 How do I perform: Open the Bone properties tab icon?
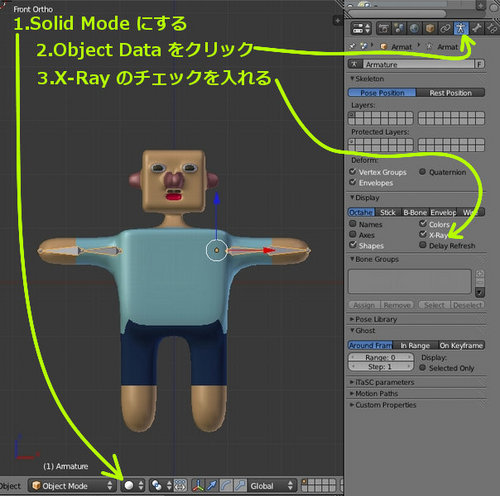477,28
